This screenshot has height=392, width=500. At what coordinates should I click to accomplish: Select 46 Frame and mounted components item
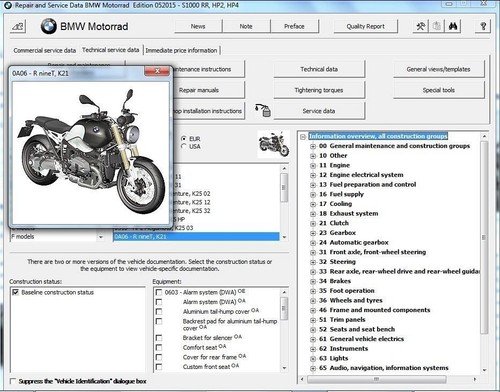click(x=375, y=310)
